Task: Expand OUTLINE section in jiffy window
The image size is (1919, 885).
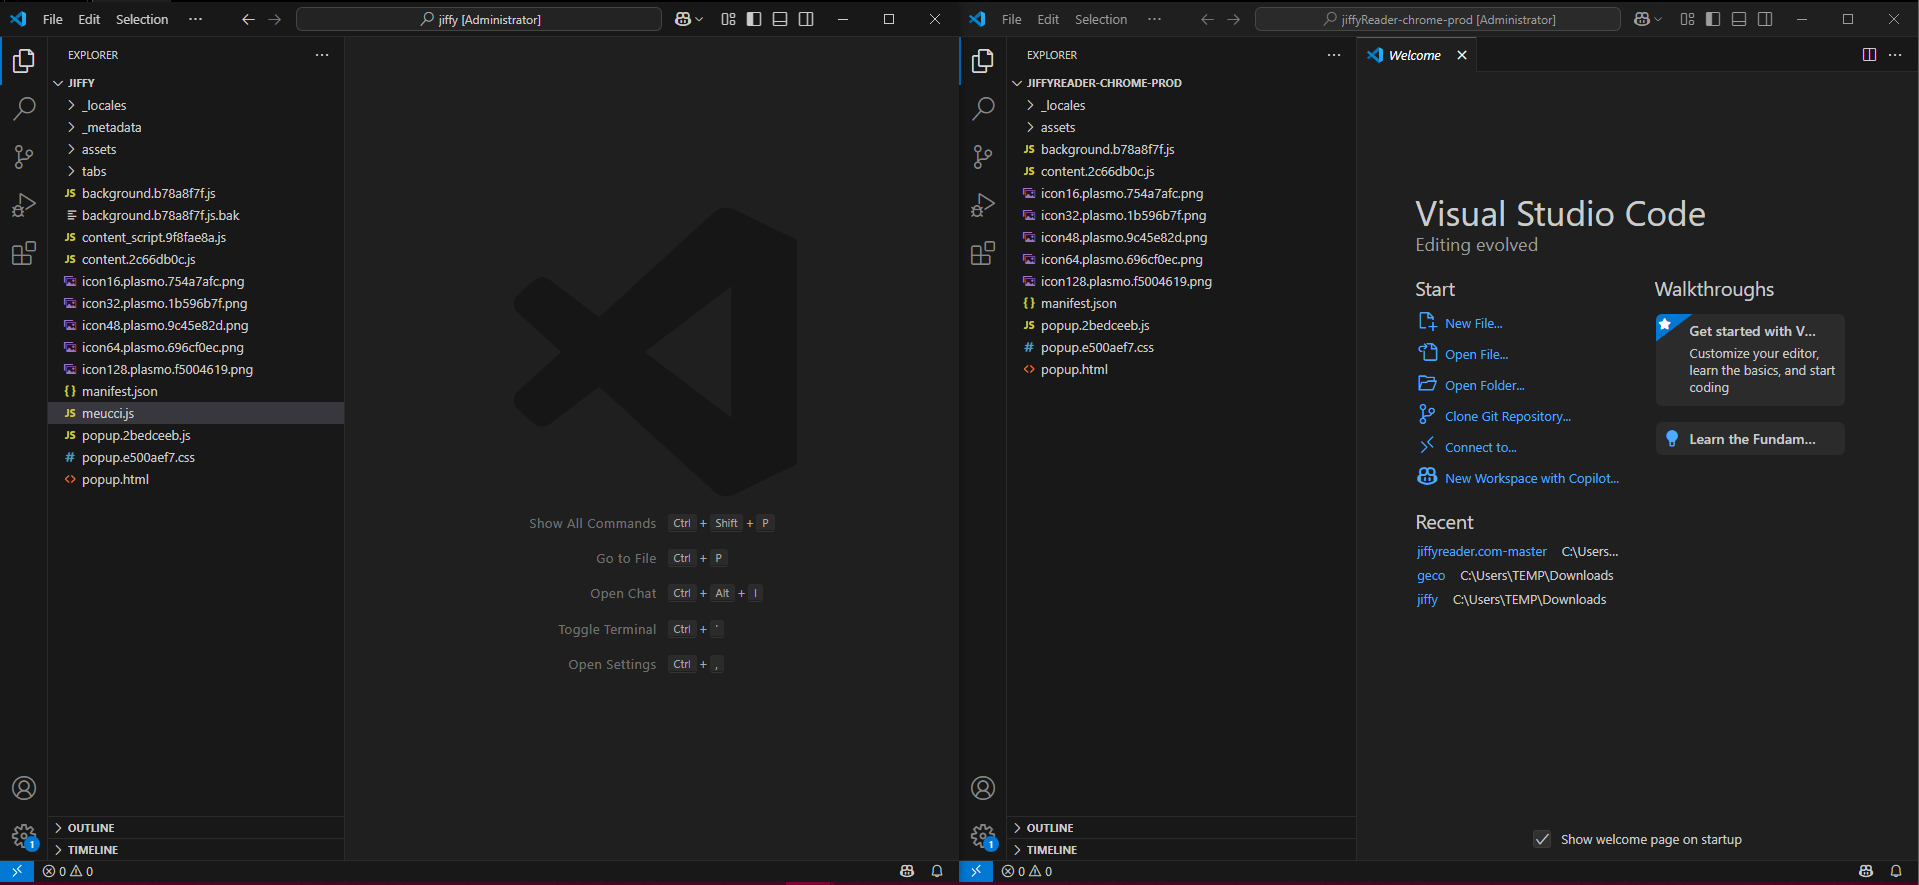Action: [x=196, y=828]
